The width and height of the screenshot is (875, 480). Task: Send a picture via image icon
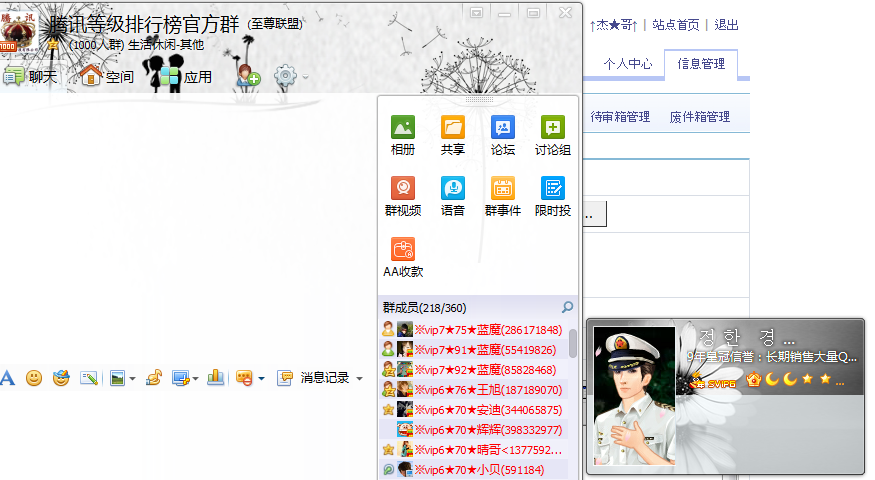pos(117,378)
